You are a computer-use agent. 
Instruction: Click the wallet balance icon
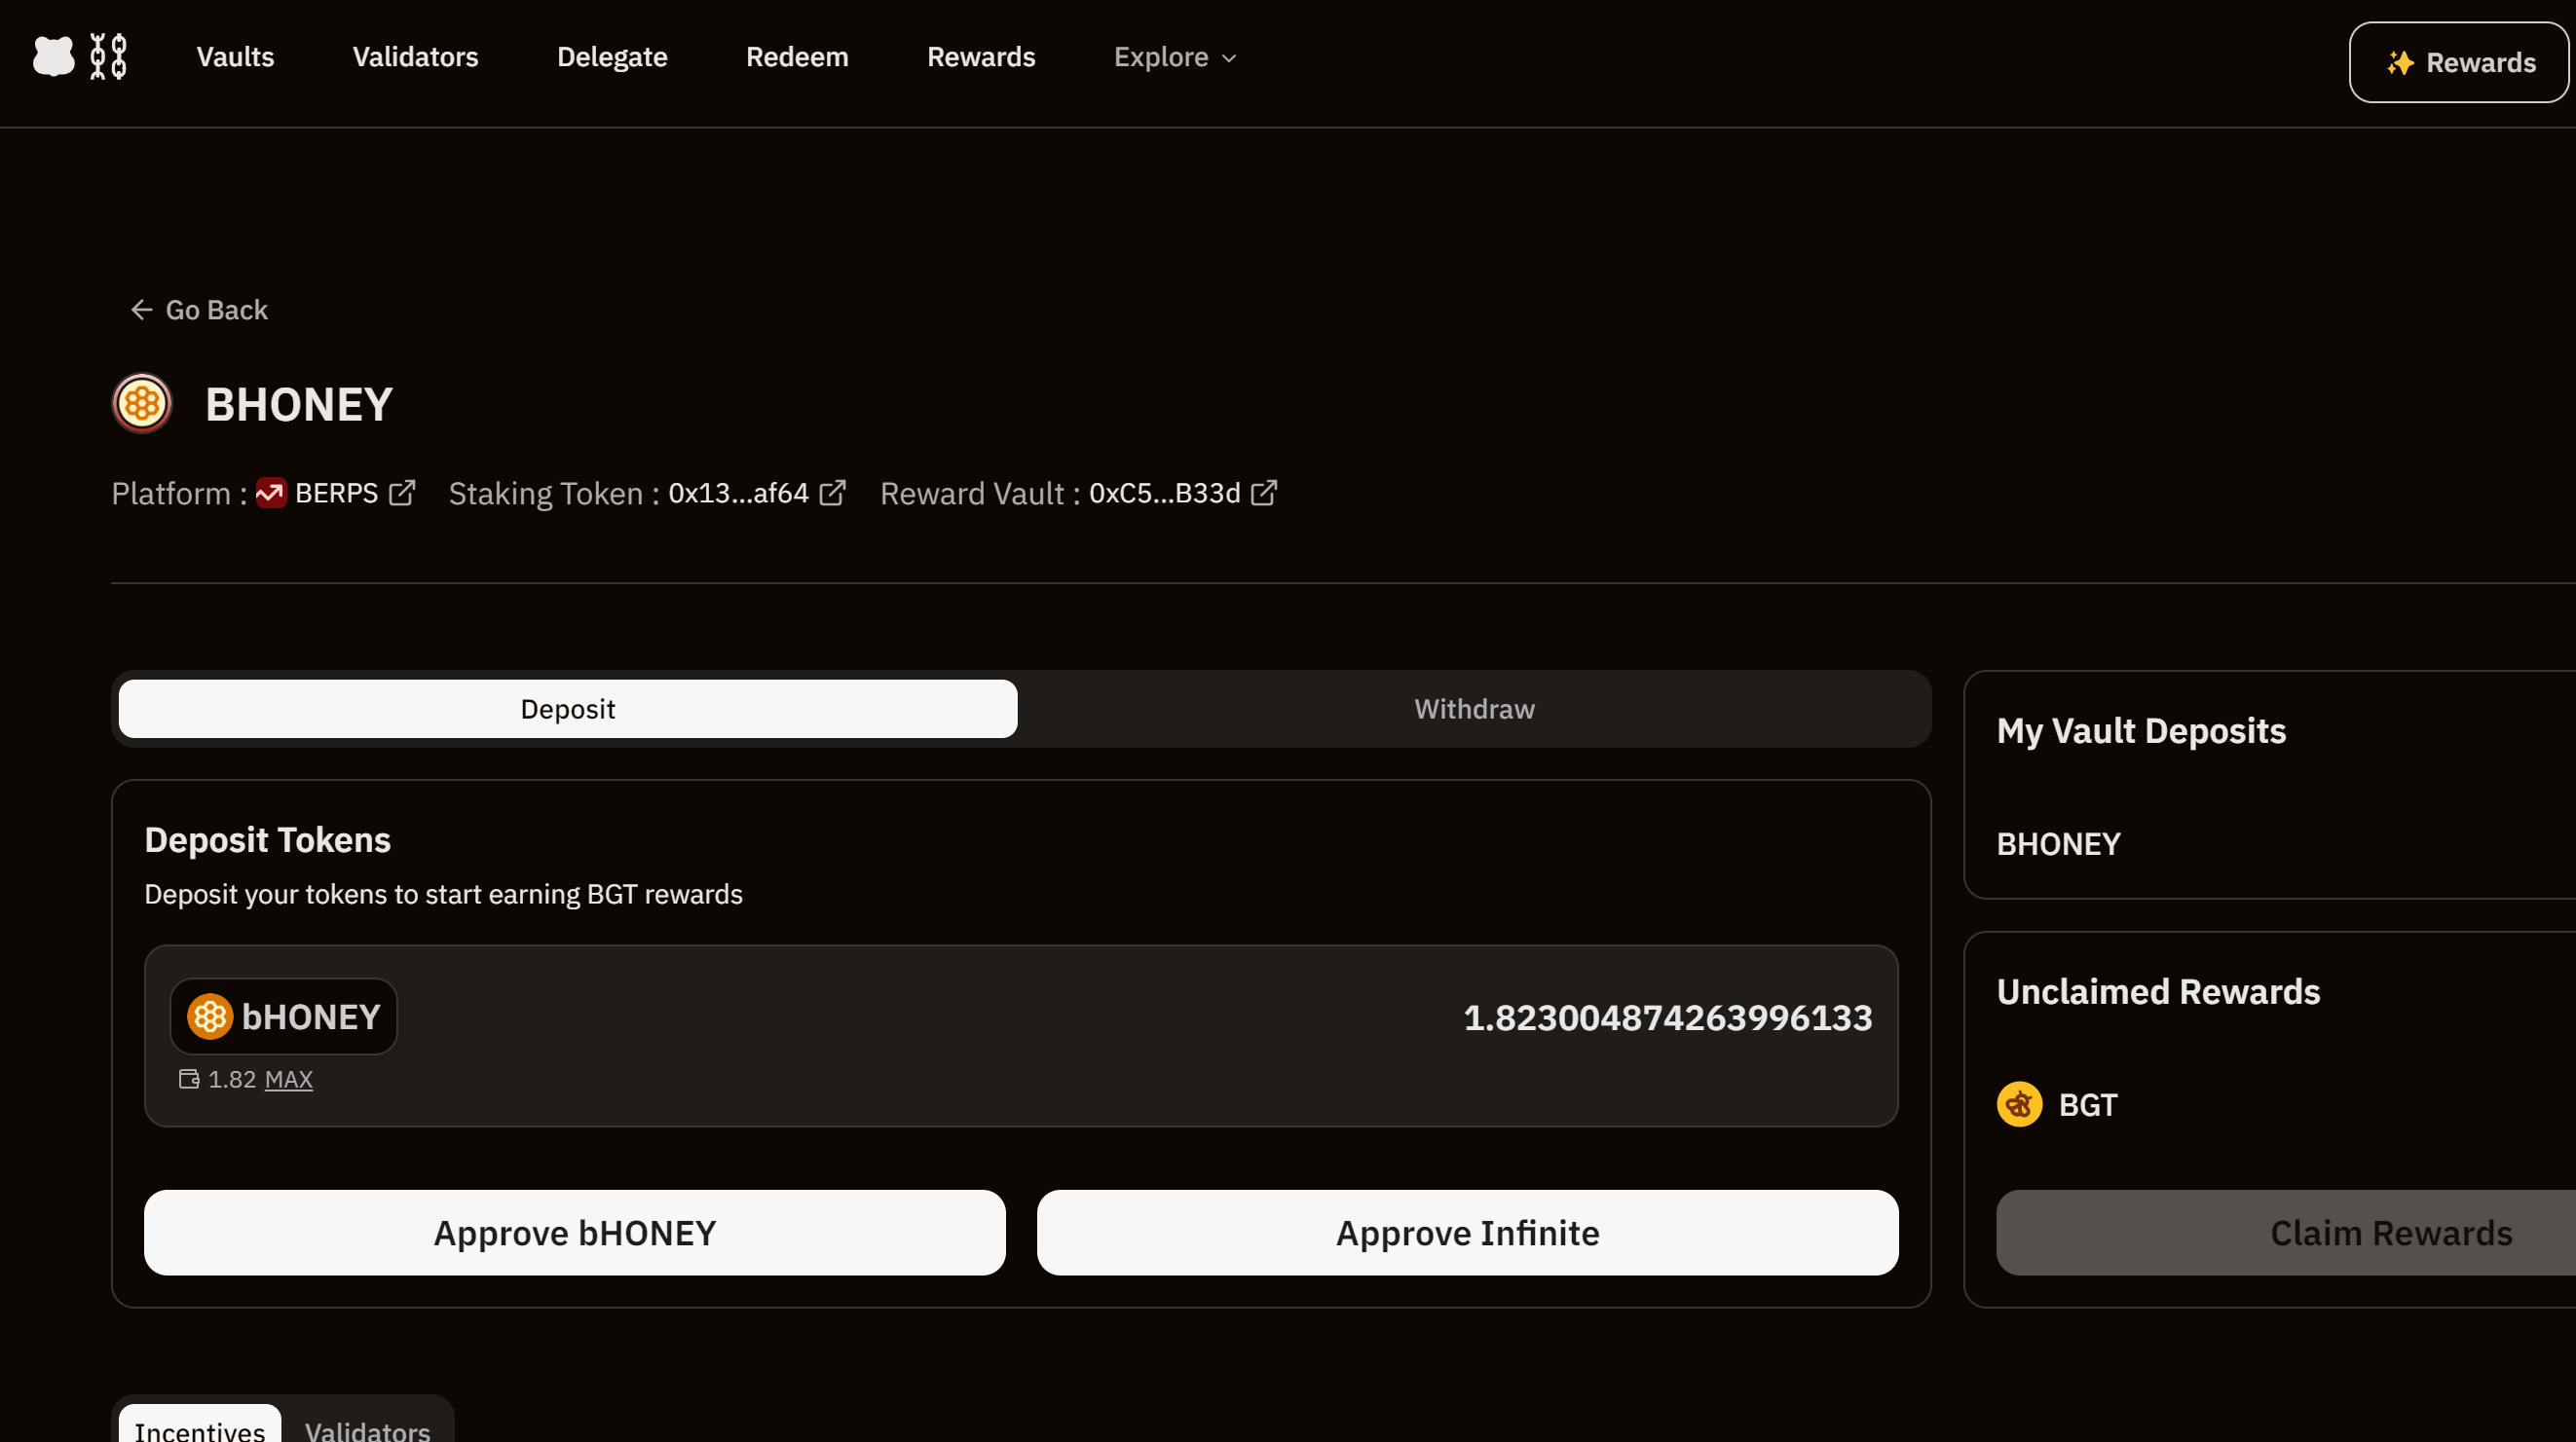188,1079
